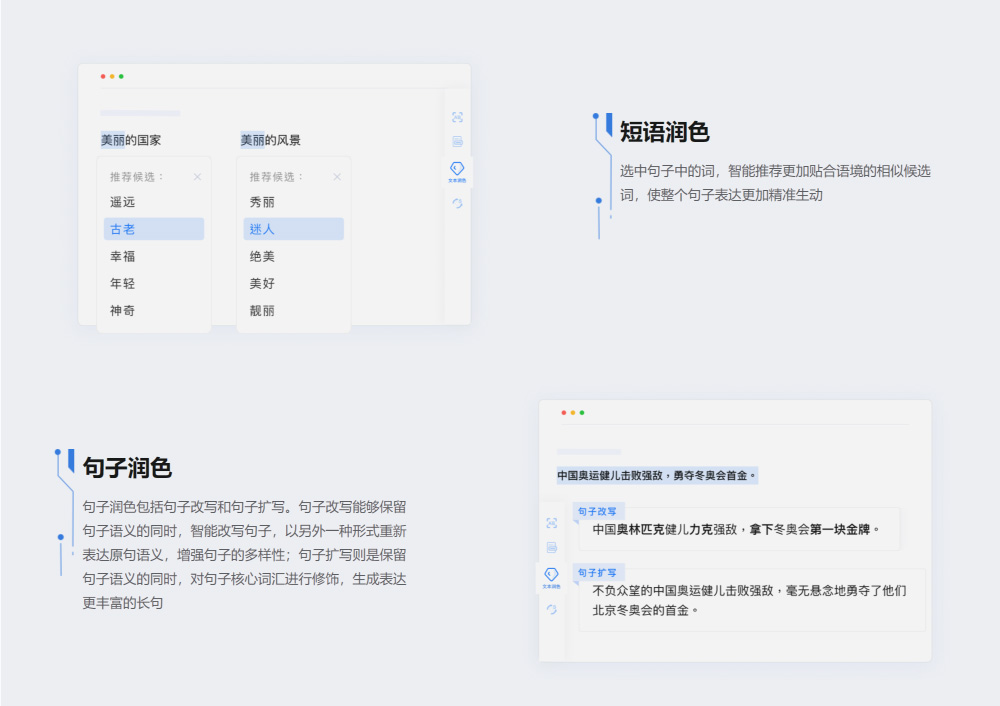Dismiss the left 推荐候选 panel with its ×

coord(198,178)
